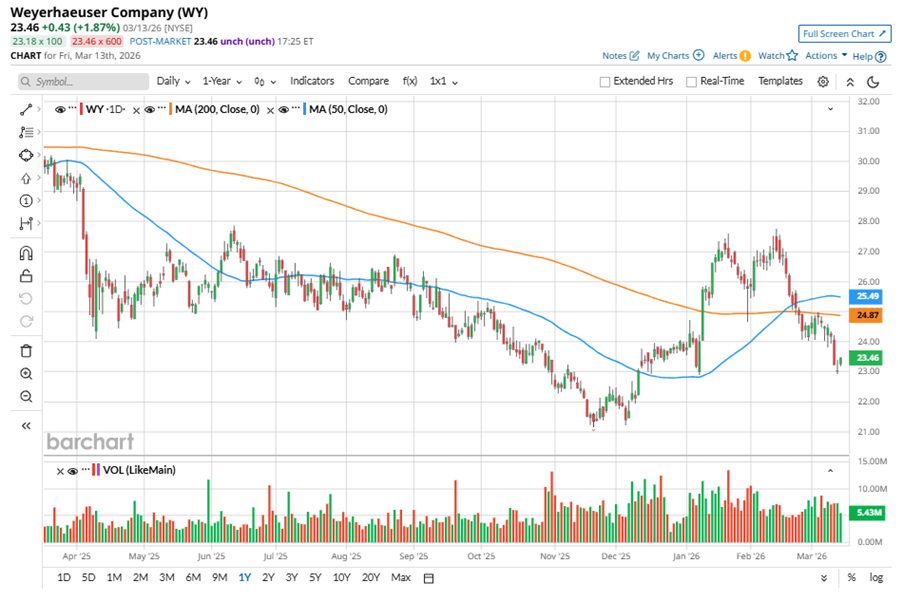Select the measure range tool
This screenshot has height=601, width=903.
coord(26,223)
